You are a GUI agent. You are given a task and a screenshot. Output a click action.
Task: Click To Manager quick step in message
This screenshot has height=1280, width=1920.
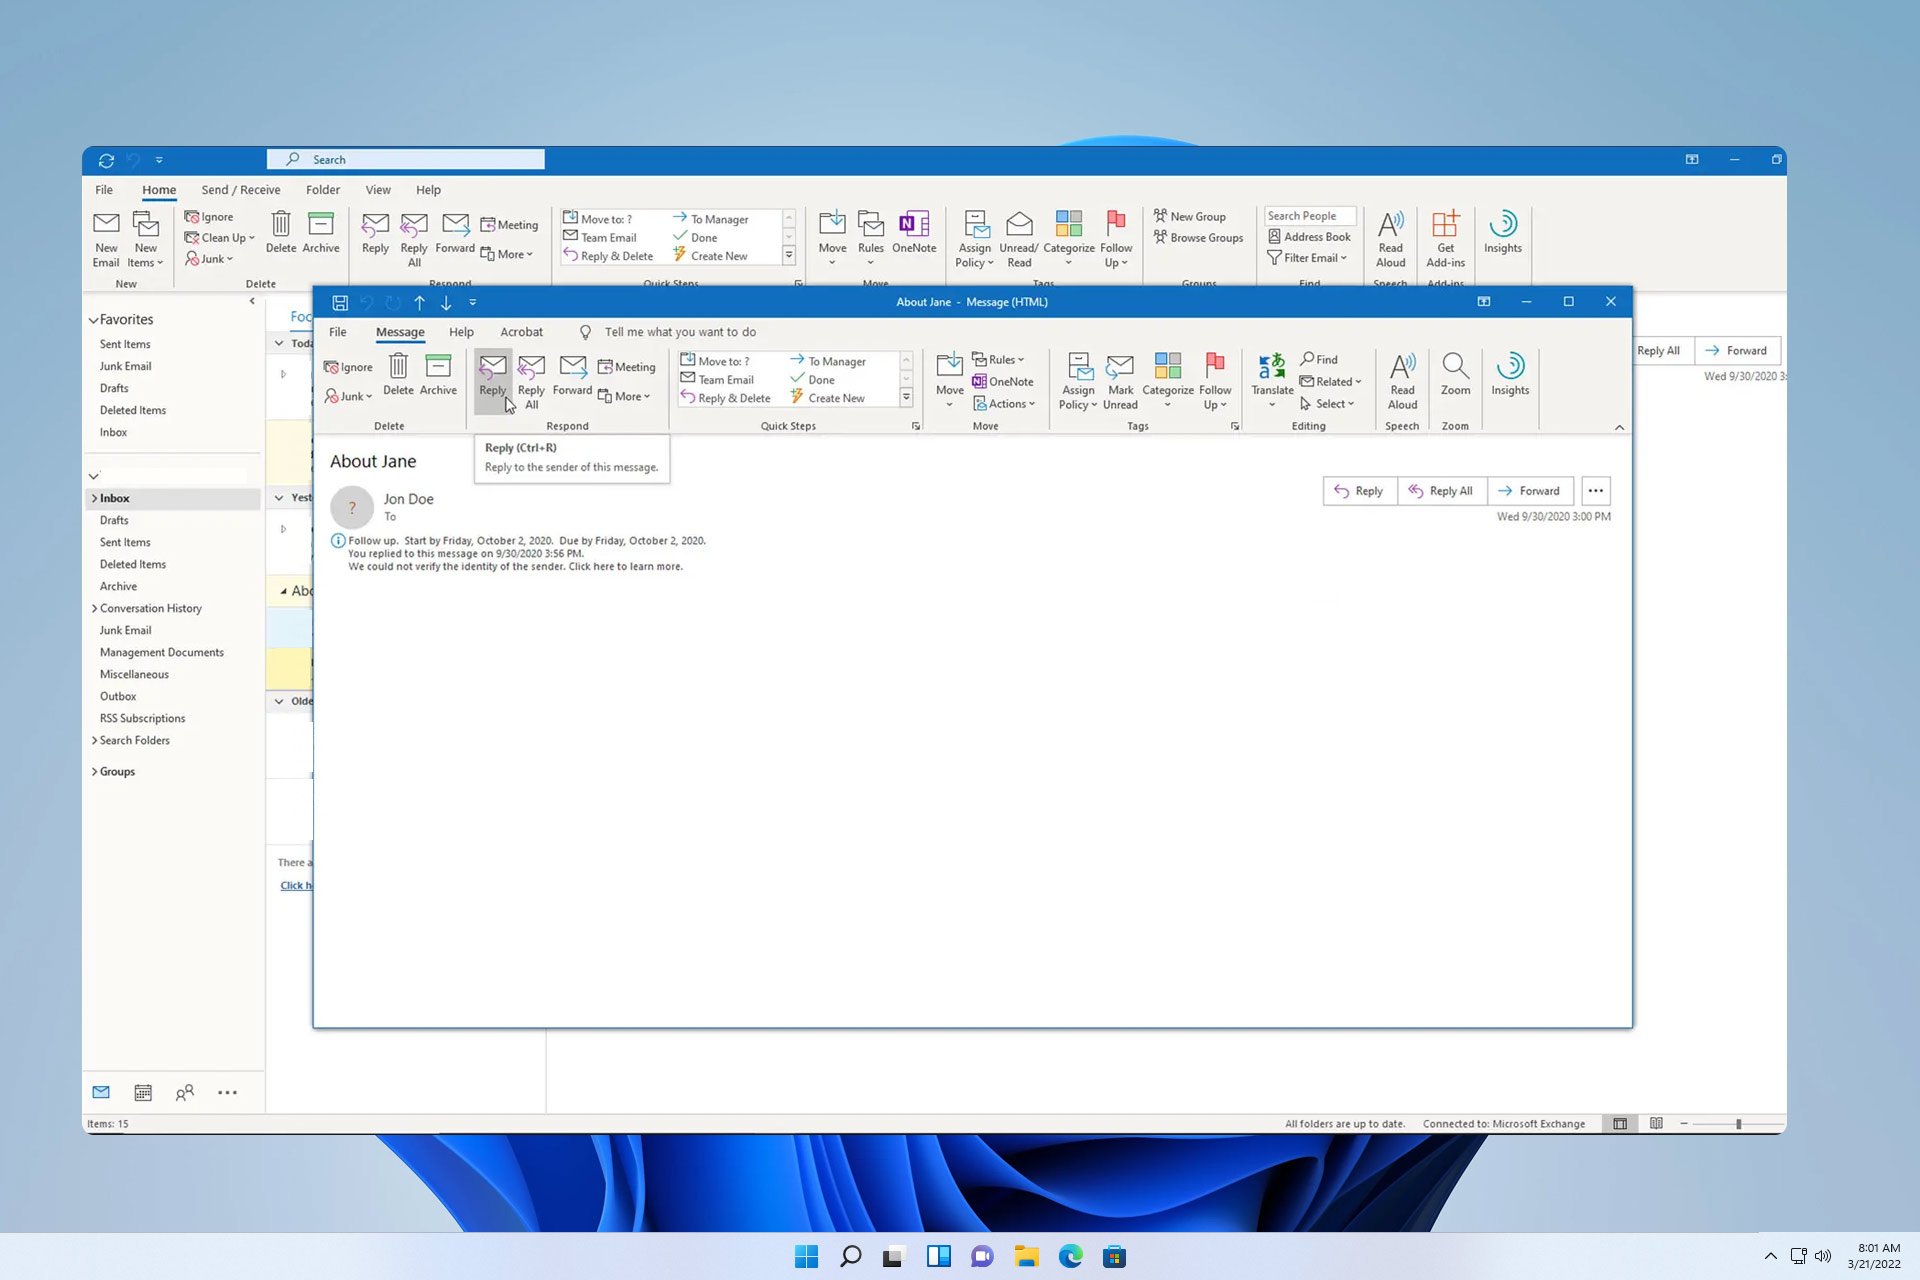pos(828,361)
